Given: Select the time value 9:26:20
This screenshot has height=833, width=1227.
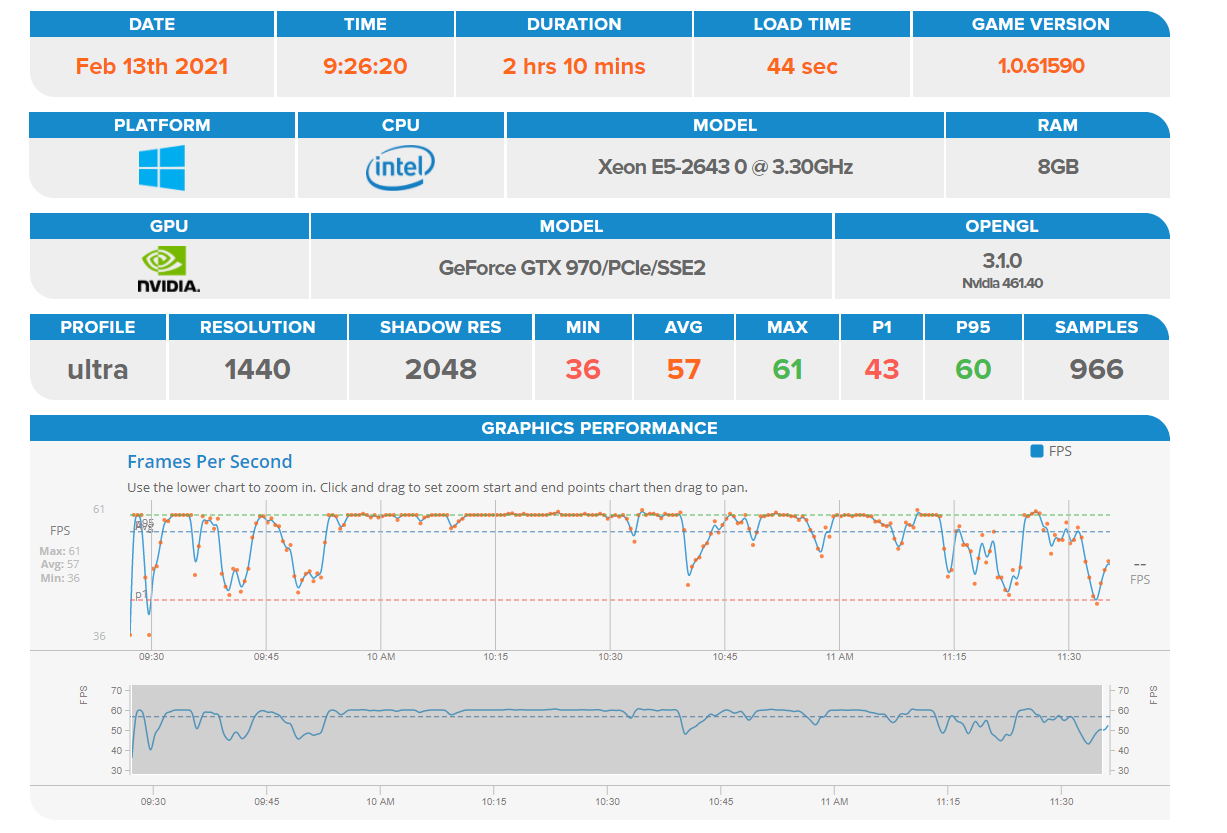Looking at the screenshot, I should tap(365, 67).
